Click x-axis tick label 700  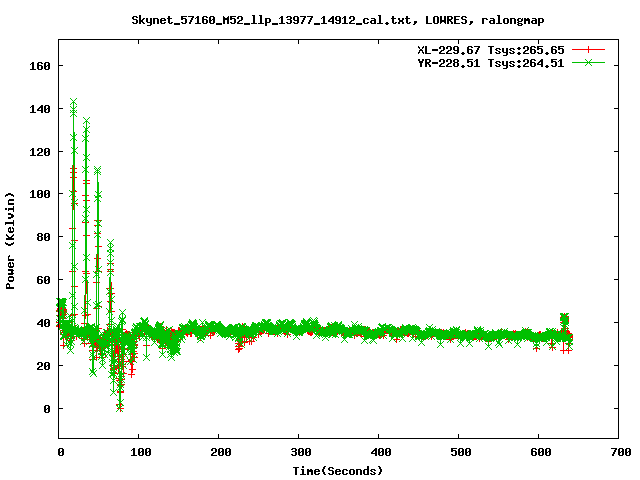tap(621, 452)
